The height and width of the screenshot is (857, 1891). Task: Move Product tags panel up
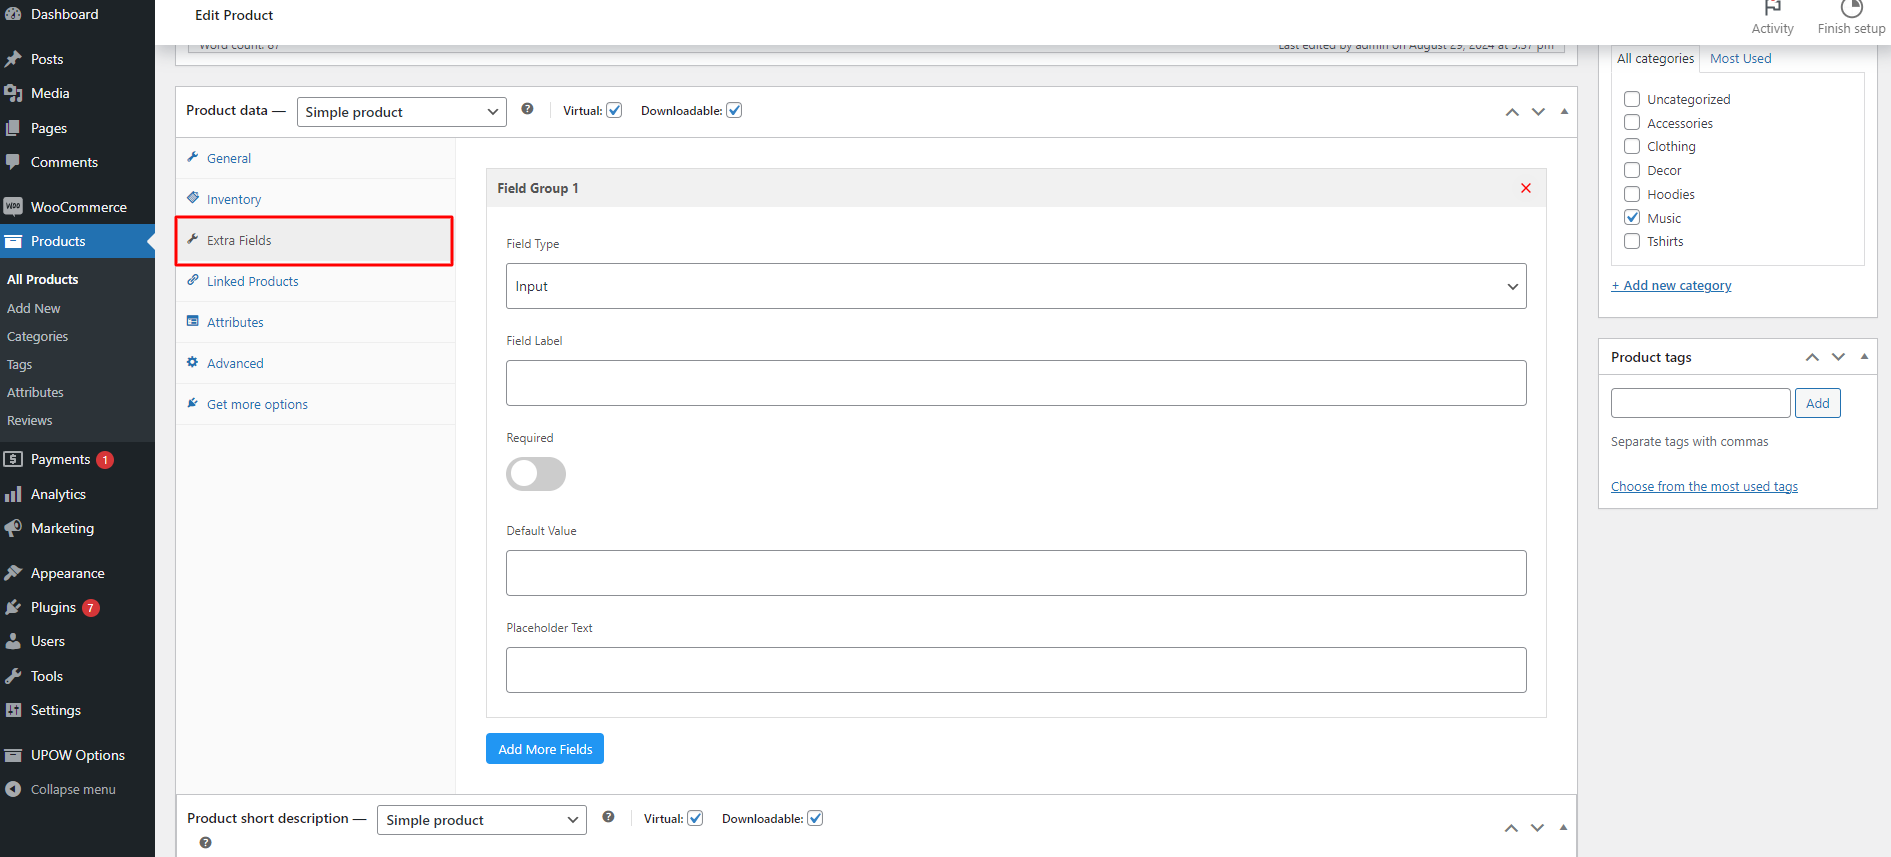1812,357
